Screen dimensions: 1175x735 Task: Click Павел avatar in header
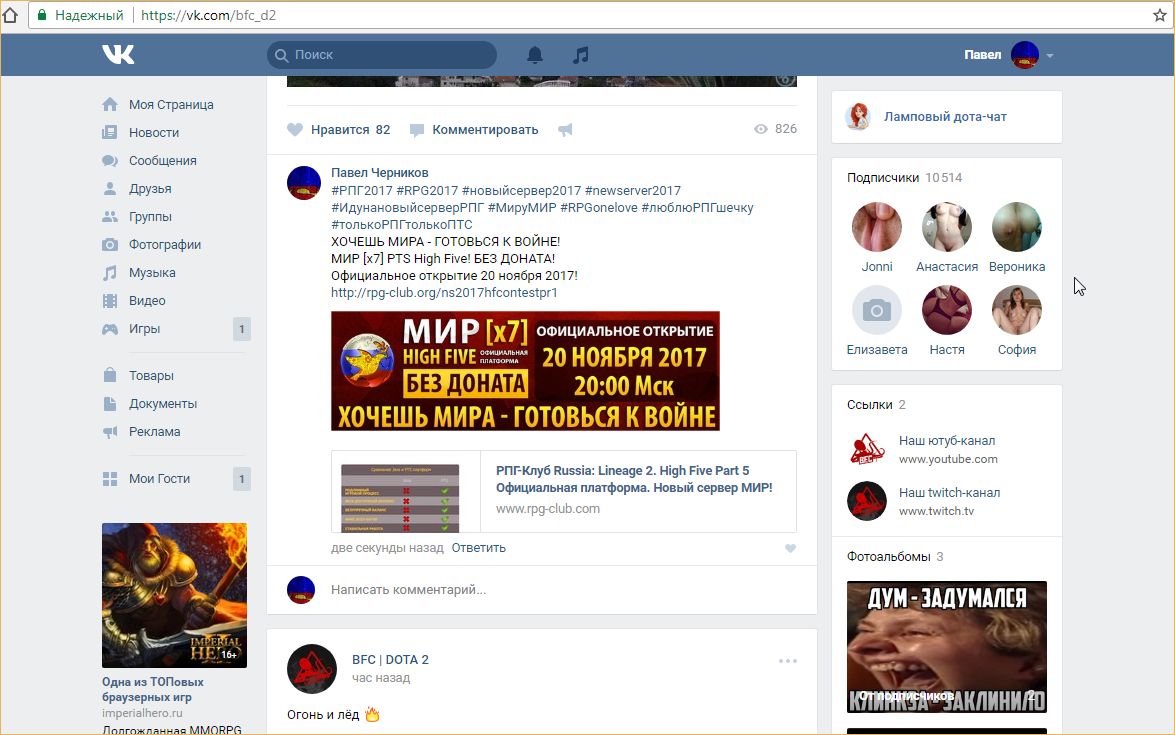1024,55
